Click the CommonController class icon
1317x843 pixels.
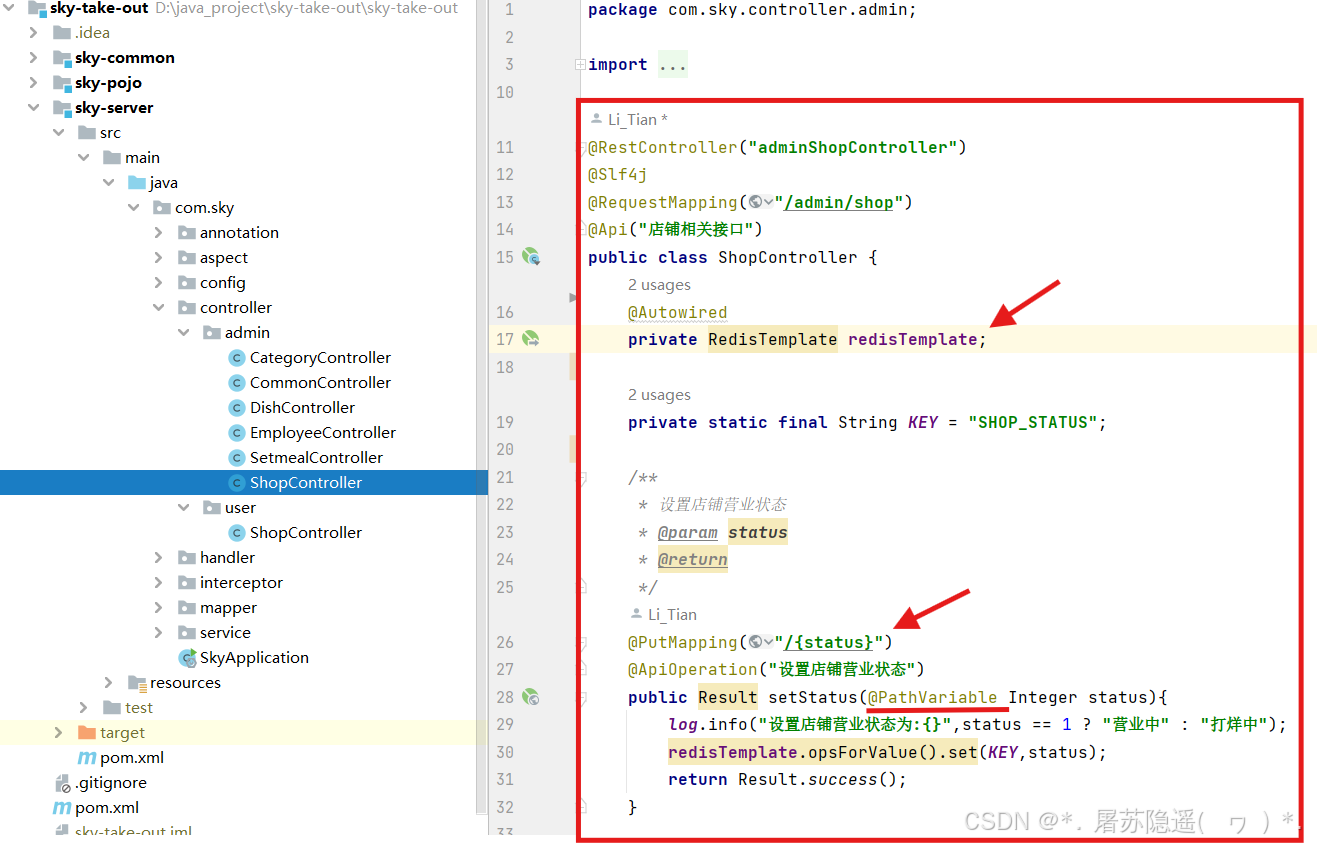click(x=237, y=383)
